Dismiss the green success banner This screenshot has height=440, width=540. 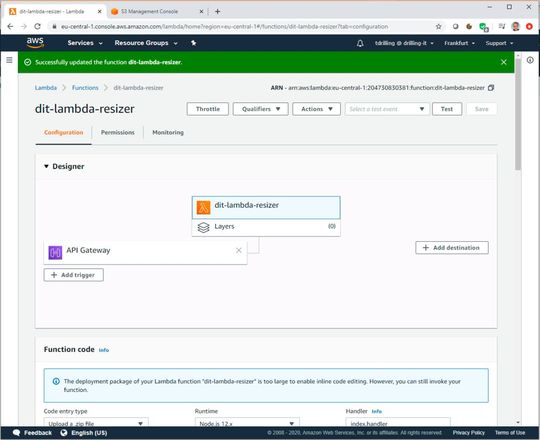[503, 62]
